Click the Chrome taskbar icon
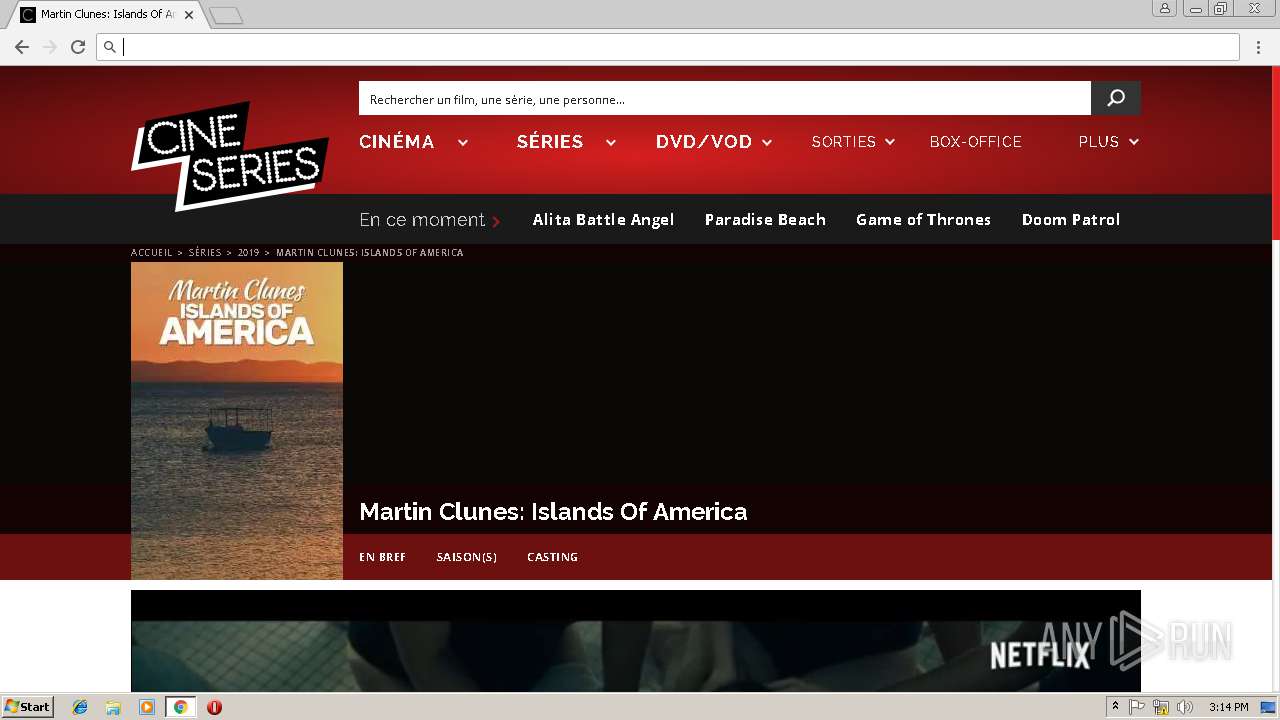 click(x=180, y=707)
